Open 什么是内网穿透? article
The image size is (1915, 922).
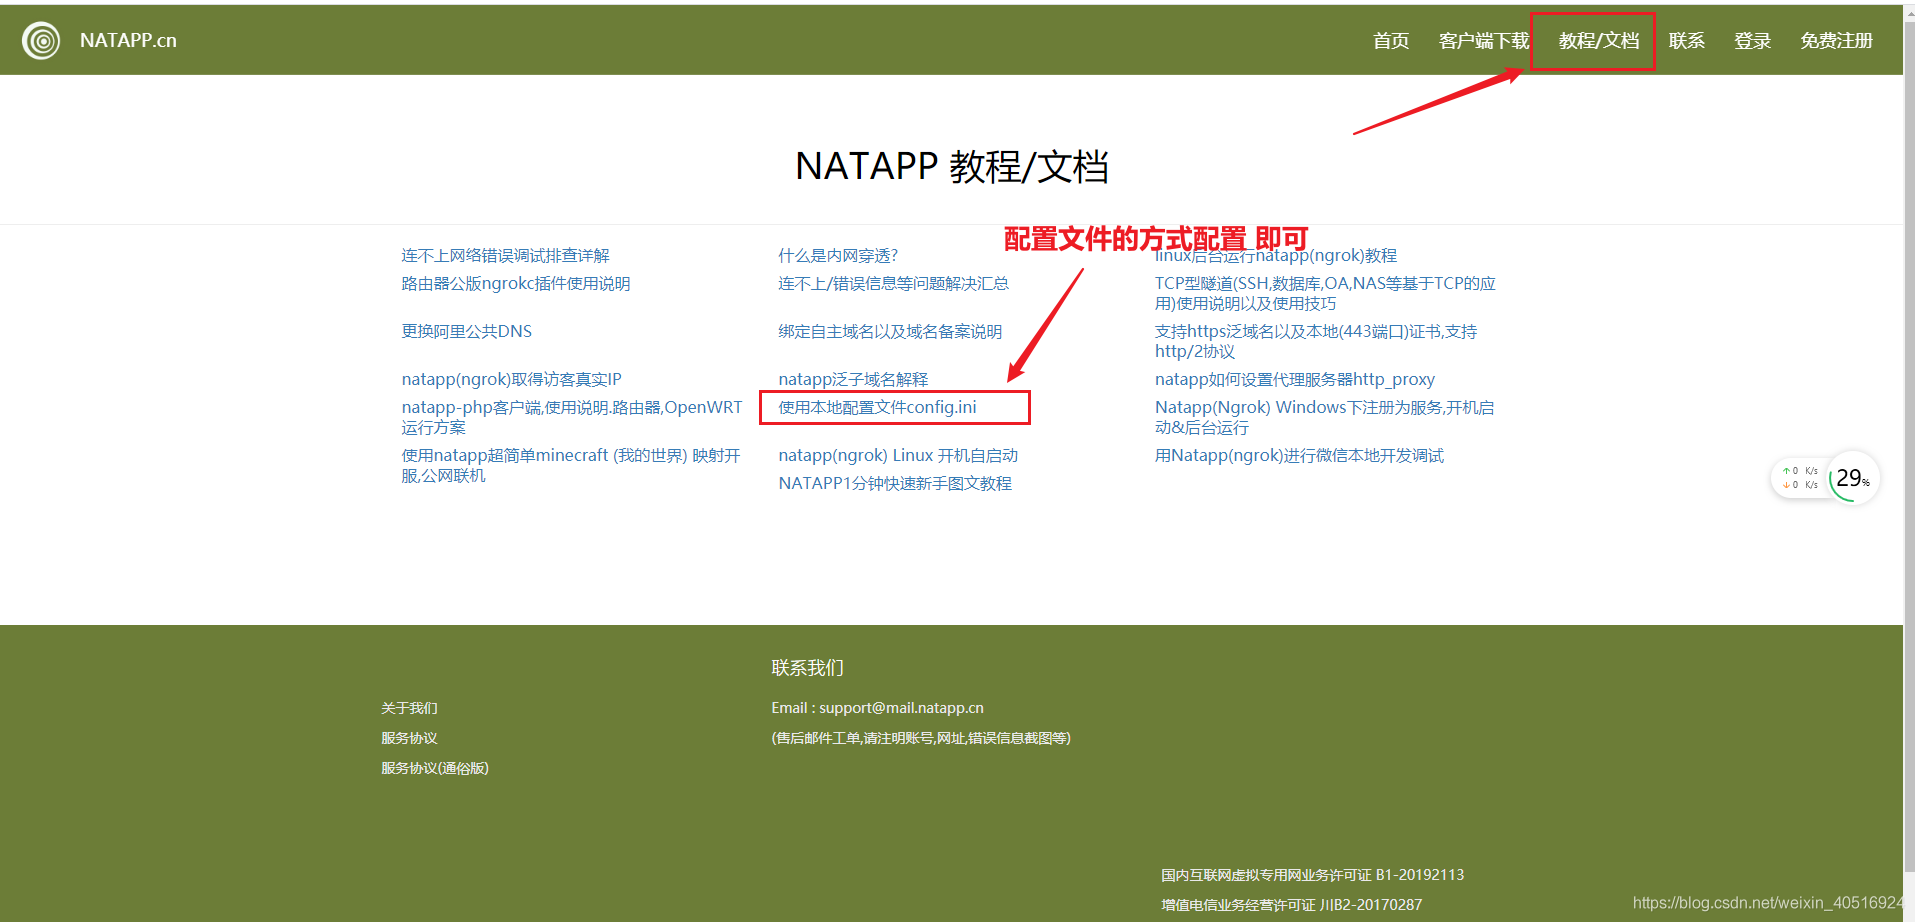pos(838,256)
